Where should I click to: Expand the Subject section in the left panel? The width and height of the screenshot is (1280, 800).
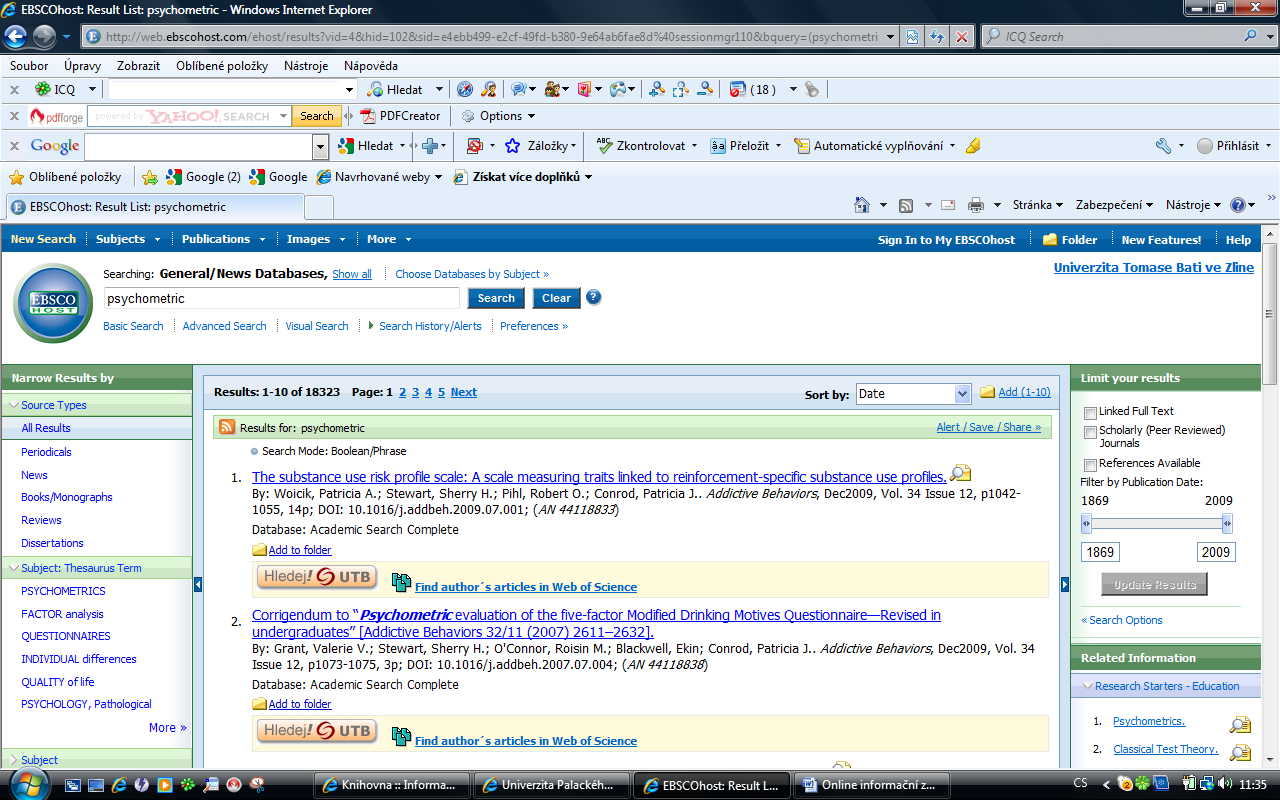point(13,760)
